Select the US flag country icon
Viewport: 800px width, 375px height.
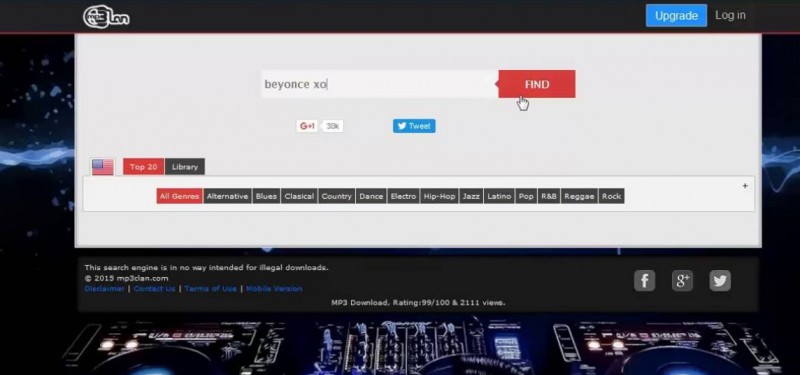click(x=103, y=167)
